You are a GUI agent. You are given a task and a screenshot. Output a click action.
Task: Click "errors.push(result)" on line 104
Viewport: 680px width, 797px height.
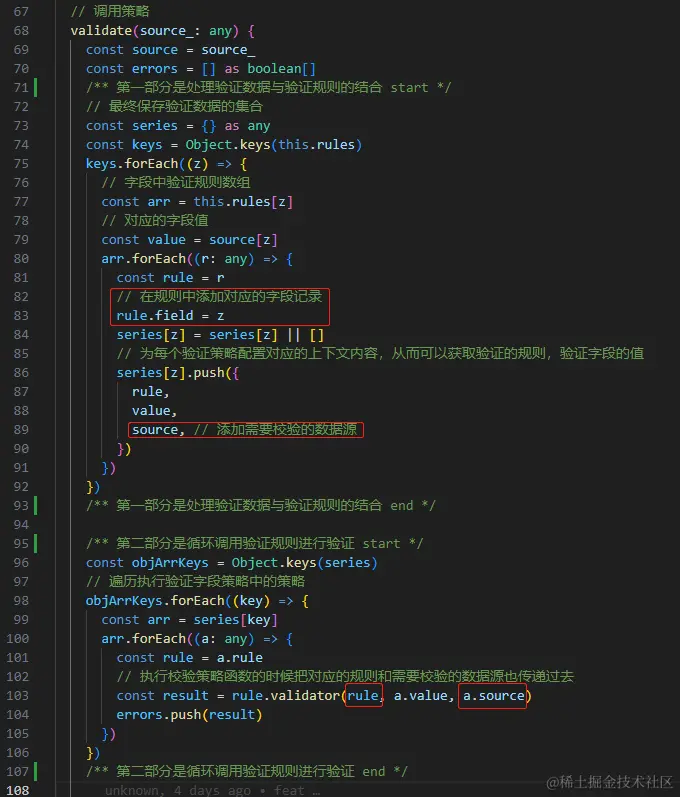[190, 715]
